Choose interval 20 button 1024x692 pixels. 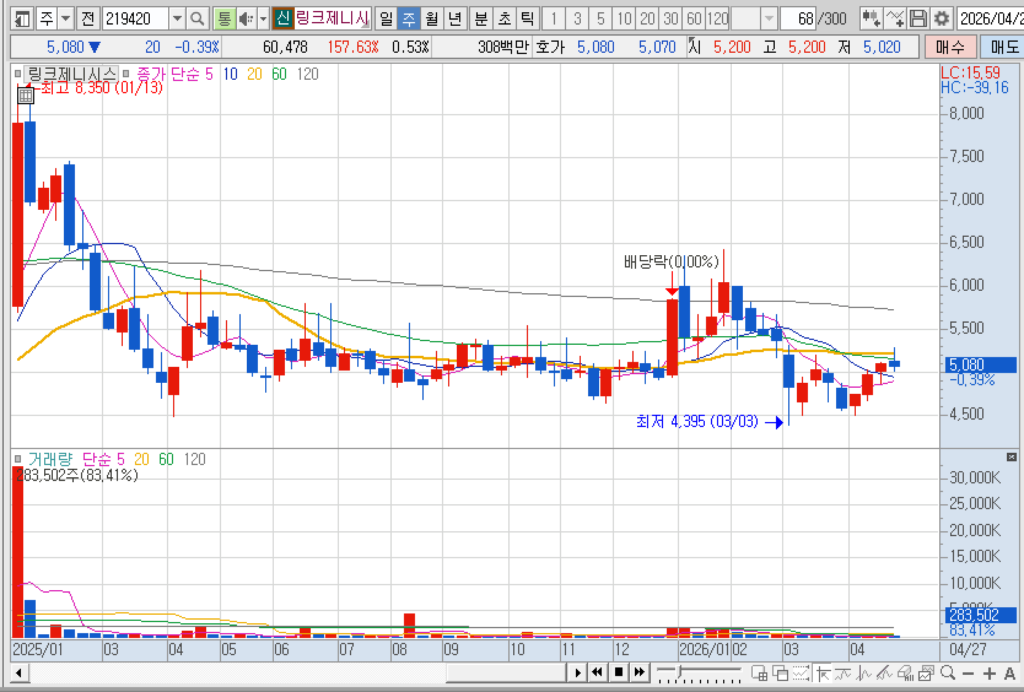tap(647, 18)
